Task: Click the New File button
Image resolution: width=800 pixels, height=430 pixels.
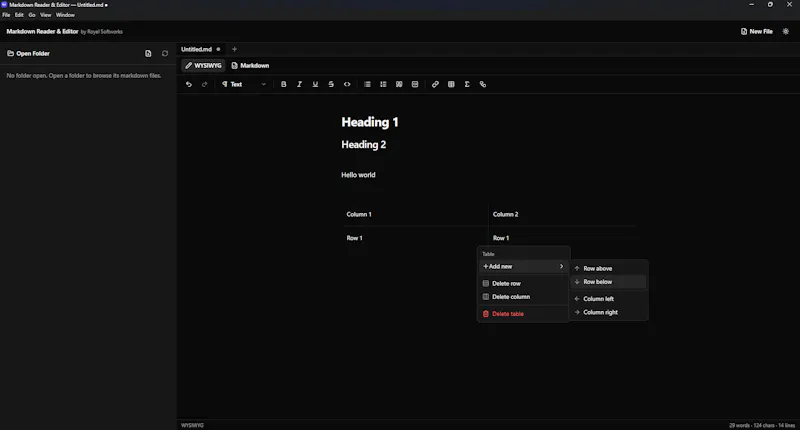Action: coord(757,31)
